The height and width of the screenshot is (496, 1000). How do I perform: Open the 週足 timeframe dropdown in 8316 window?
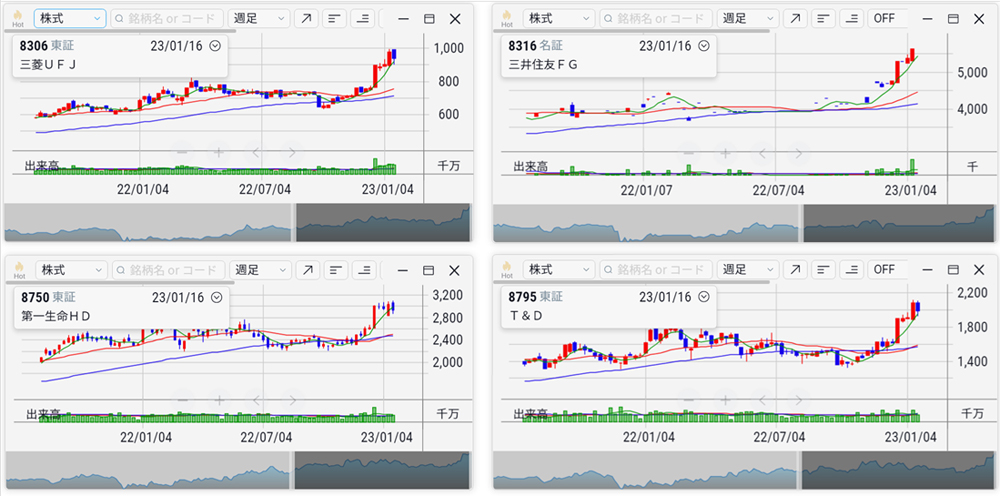click(747, 18)
